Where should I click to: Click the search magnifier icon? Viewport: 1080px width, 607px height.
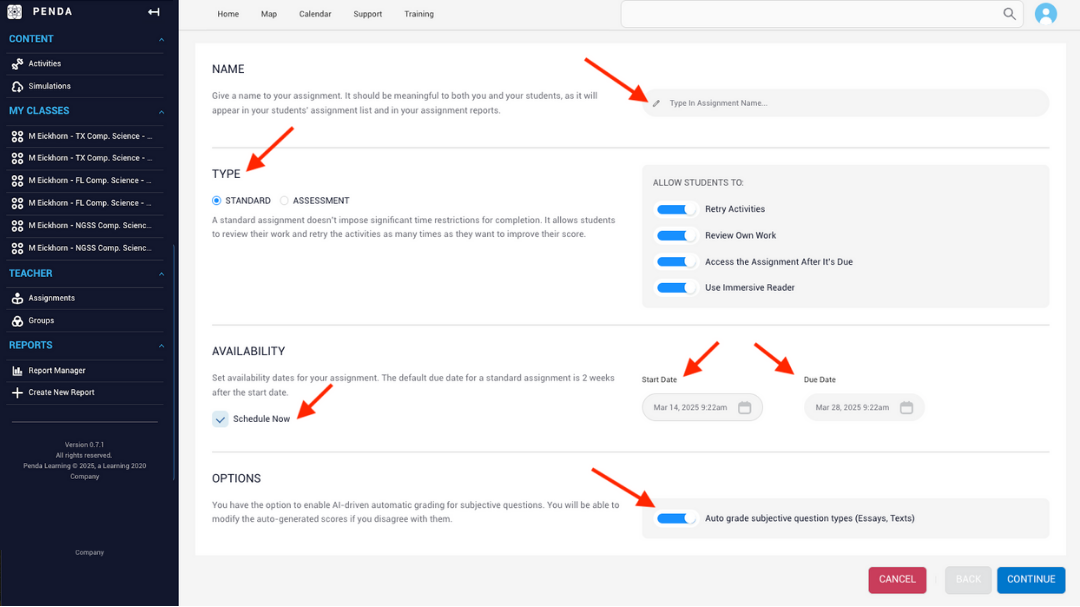tap(1009, 14)
